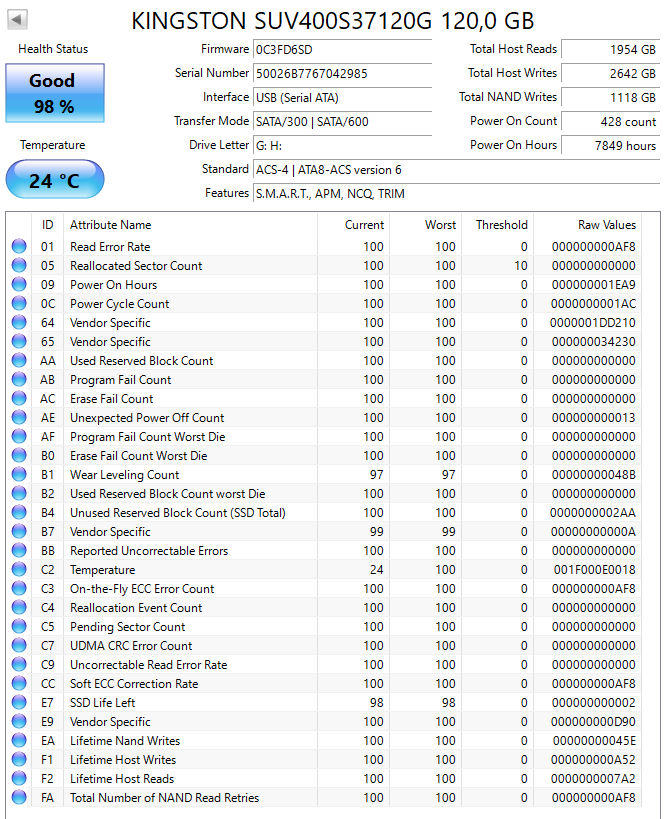Click threshold value 10 for Reallocated Sector Count
Screen dimensions: 668x819
[521, 265]
